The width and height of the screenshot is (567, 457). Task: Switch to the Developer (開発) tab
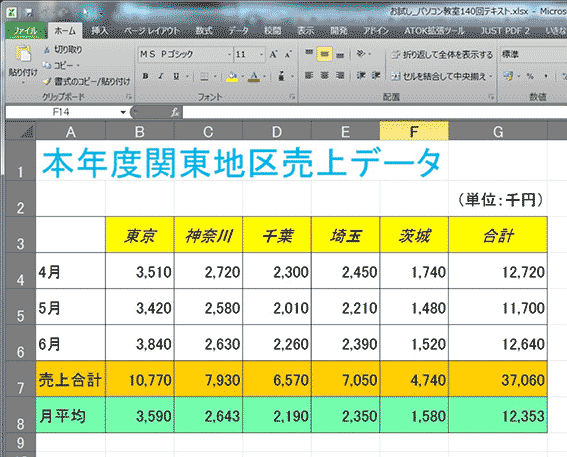click(339, 31)
